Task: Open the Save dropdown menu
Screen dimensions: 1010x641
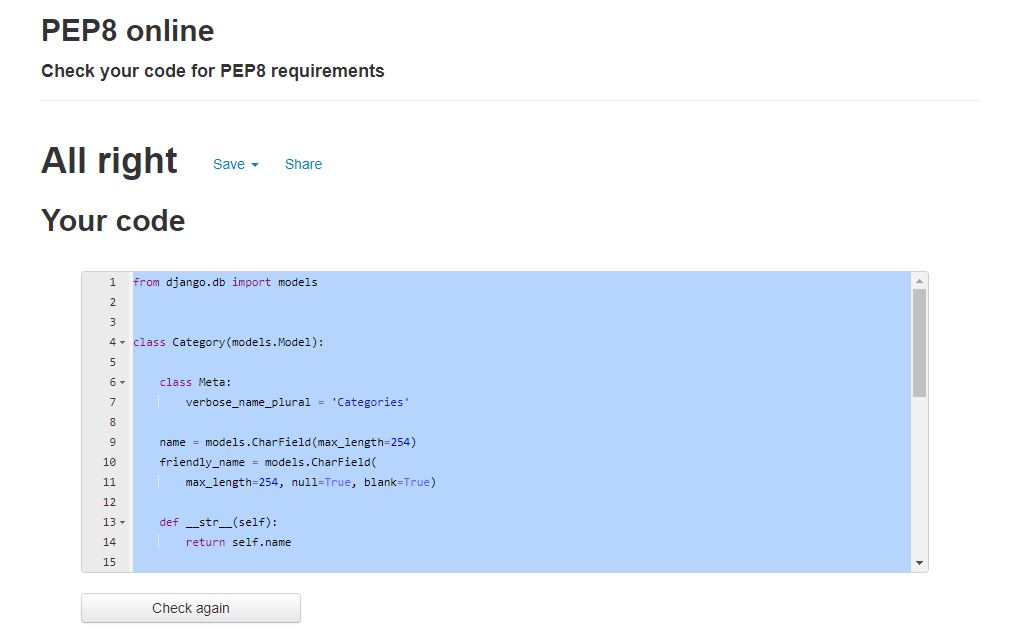Action: click(x=228, y=164)
